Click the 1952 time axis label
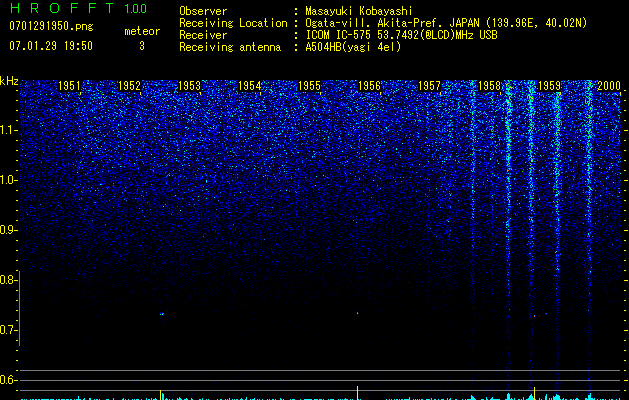The width and height of the screenshot is (629, 400). click(x=129, y=86)
